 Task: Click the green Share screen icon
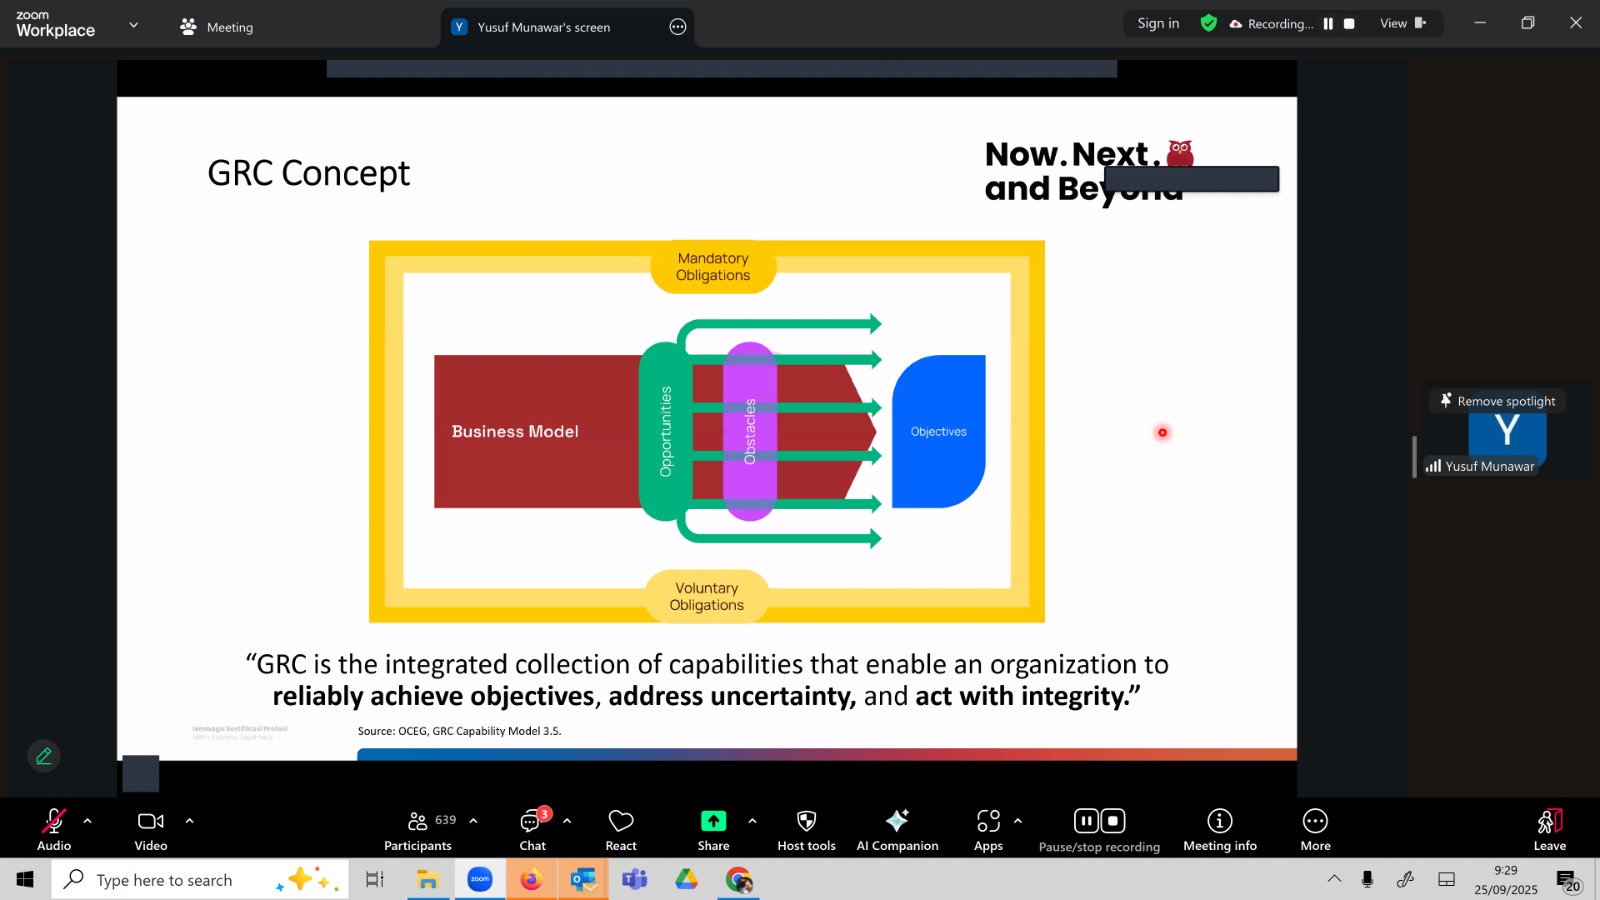coord(713,821)
